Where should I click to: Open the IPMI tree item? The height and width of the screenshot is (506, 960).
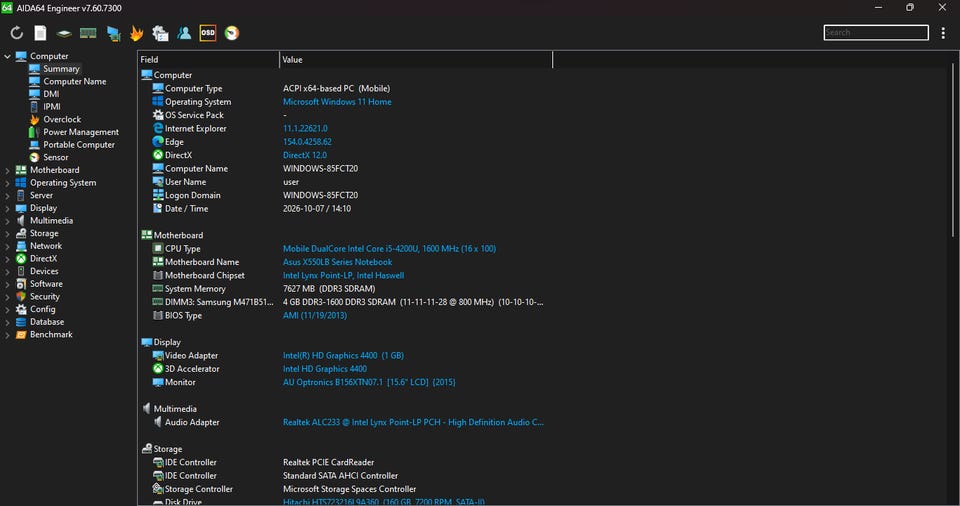(52, 107)
